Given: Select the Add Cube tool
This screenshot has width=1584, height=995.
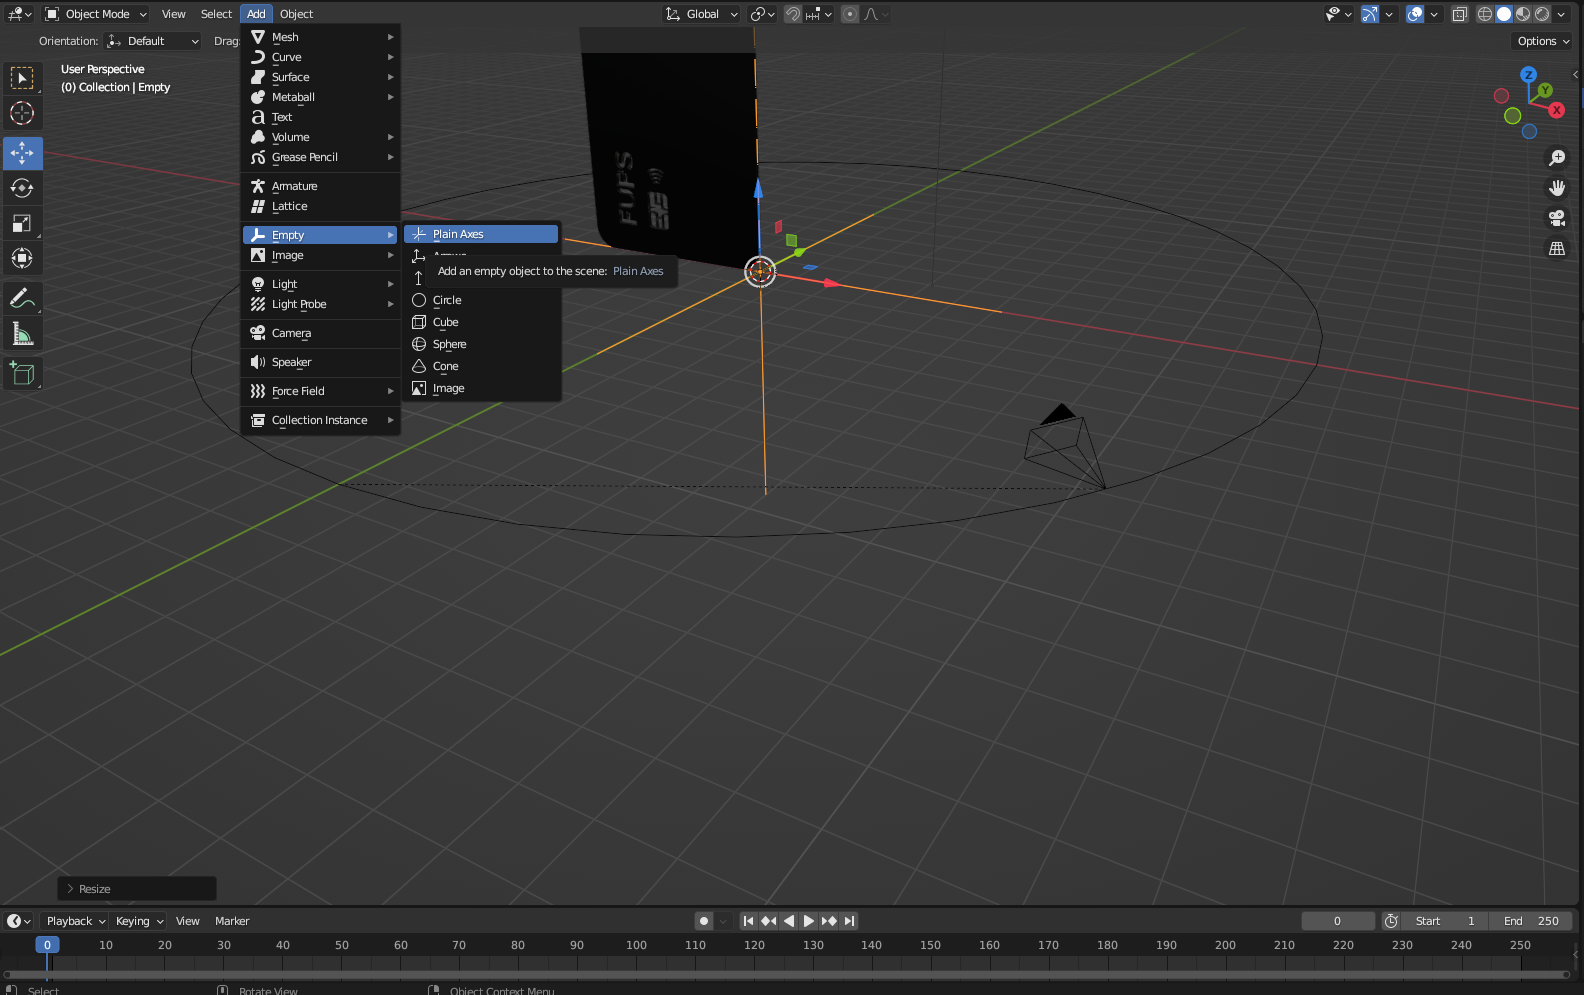Looking at the screenshot, I should click(22, 374).
